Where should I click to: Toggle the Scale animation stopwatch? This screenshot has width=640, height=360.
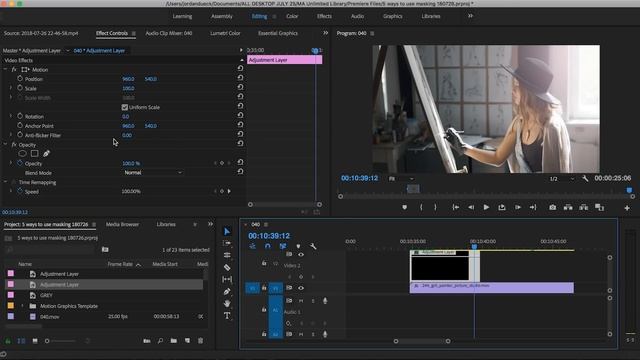coord(20,88)
